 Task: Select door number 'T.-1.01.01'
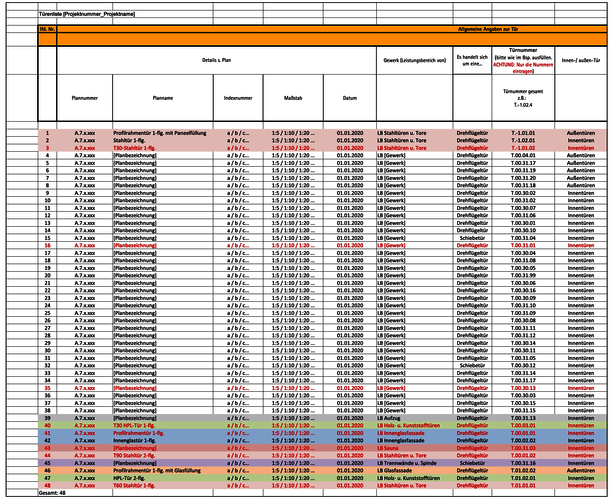point(523,133)
